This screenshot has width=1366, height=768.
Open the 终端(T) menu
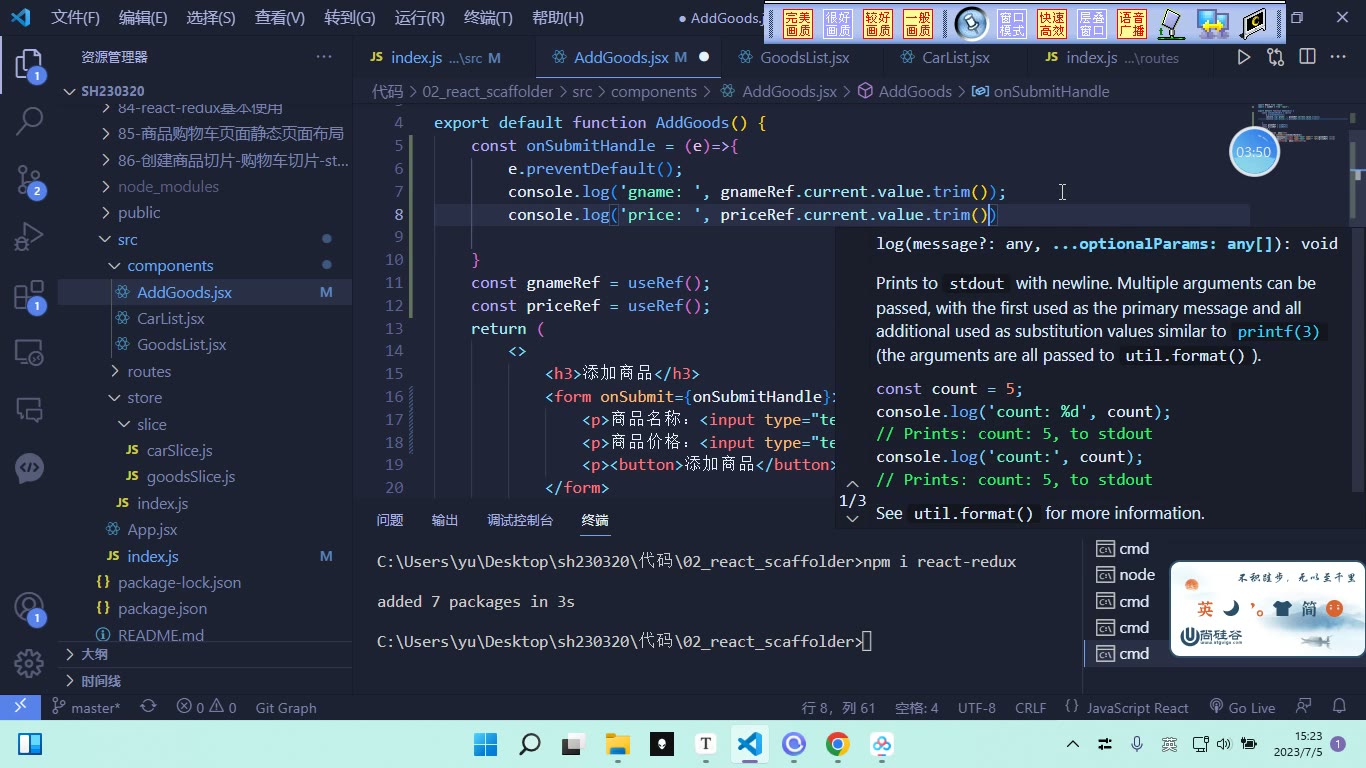click(488, 17)
